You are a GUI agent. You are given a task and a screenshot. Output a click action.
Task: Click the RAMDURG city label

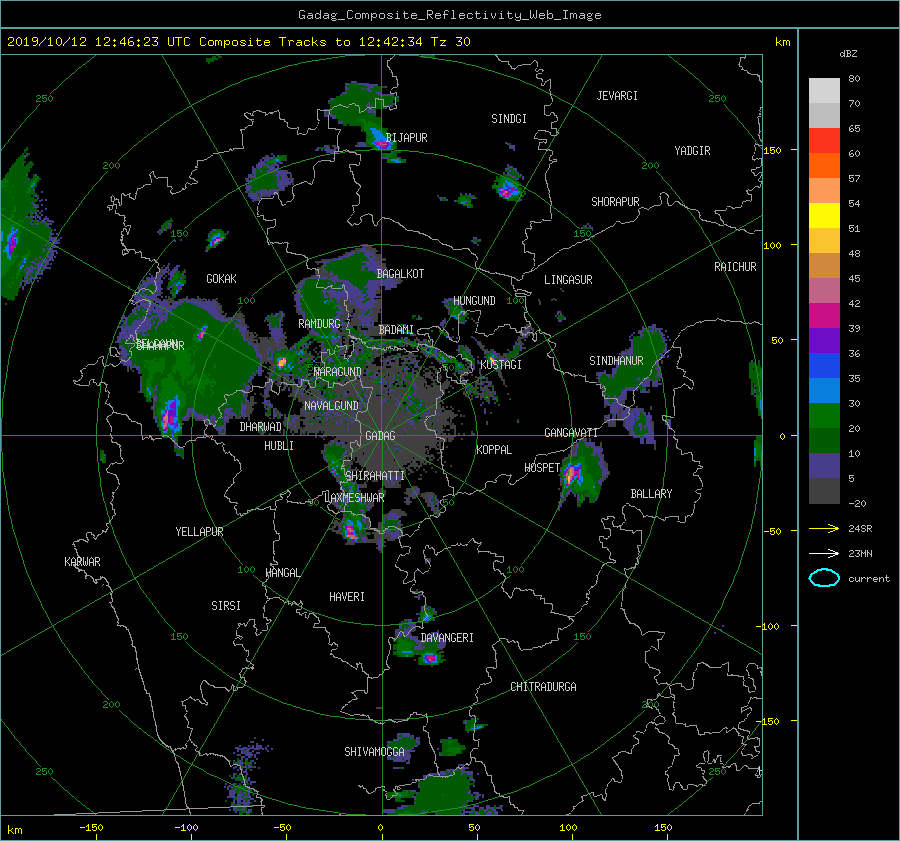(x=319, y=324)
